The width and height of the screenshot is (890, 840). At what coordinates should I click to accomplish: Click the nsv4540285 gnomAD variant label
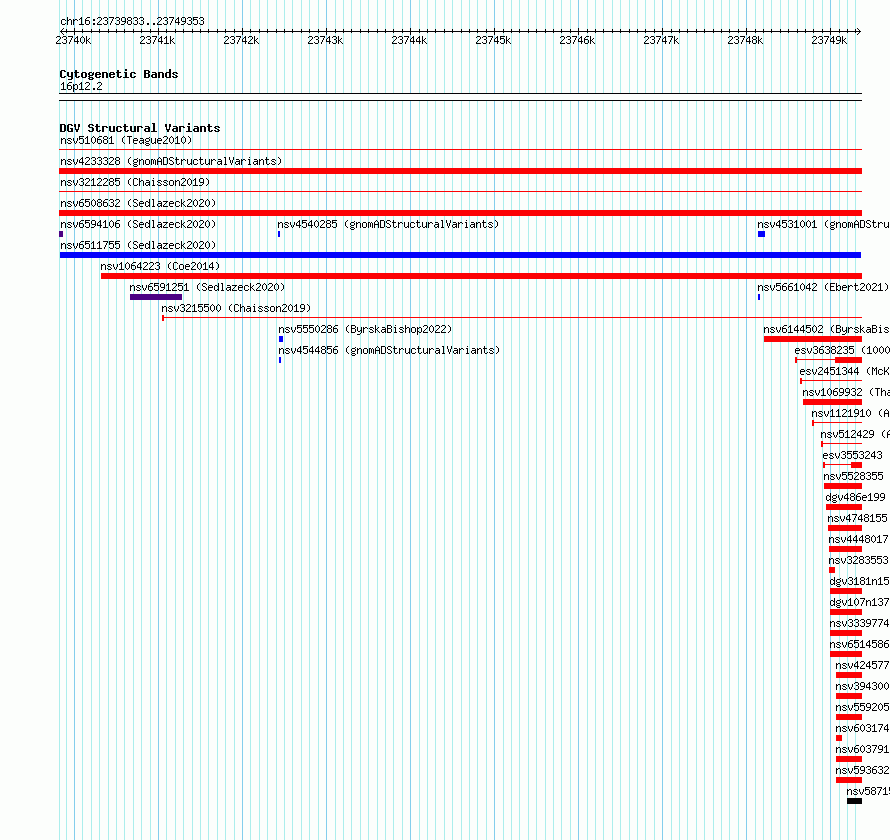pyautogui.click(x=388, y=224)
